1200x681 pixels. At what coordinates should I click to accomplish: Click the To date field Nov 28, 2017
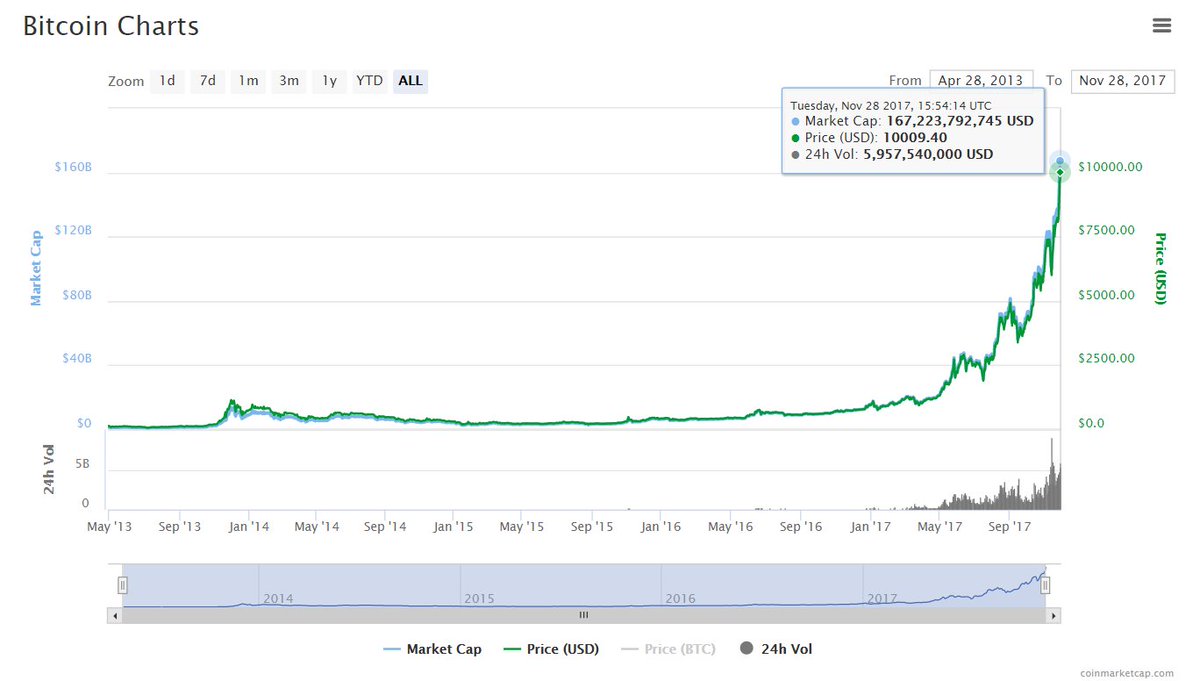[1122, 81]
